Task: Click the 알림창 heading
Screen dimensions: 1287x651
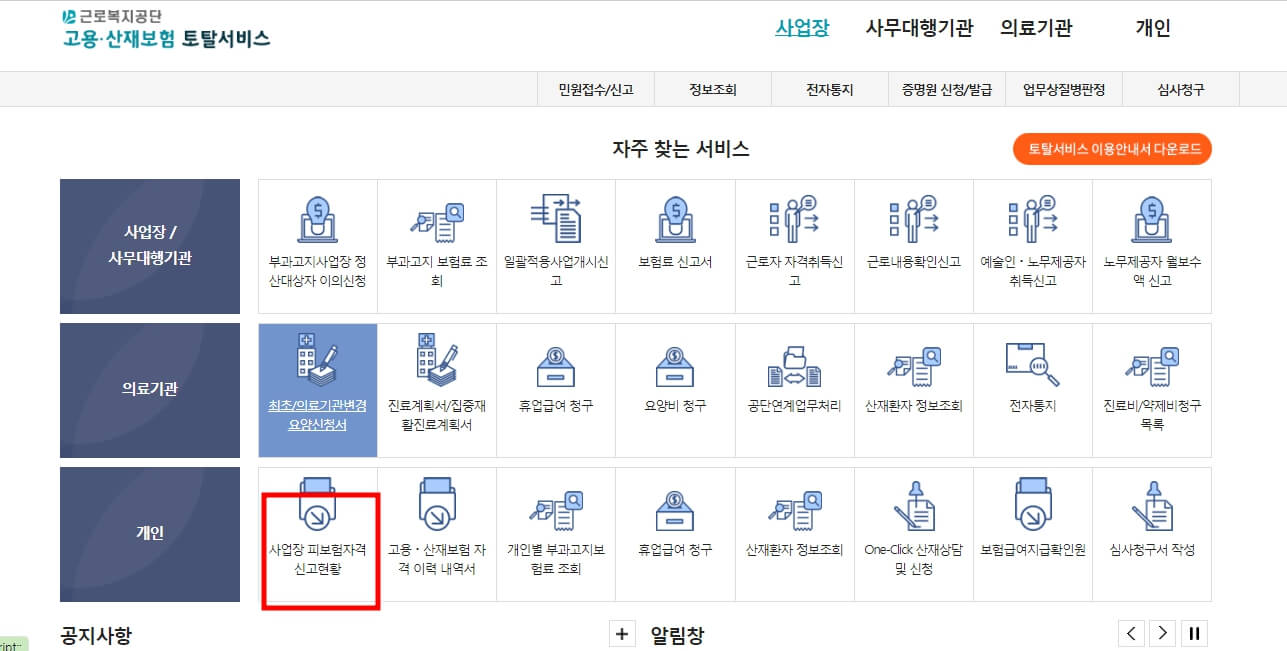Action: 677,636
